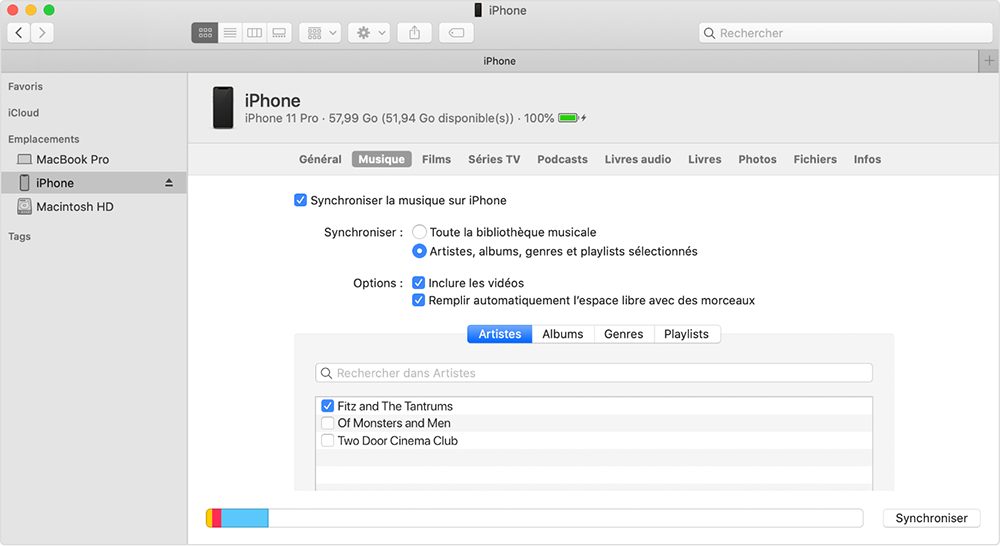
Task: Select column view in toolbar
Action: (255, 33)
